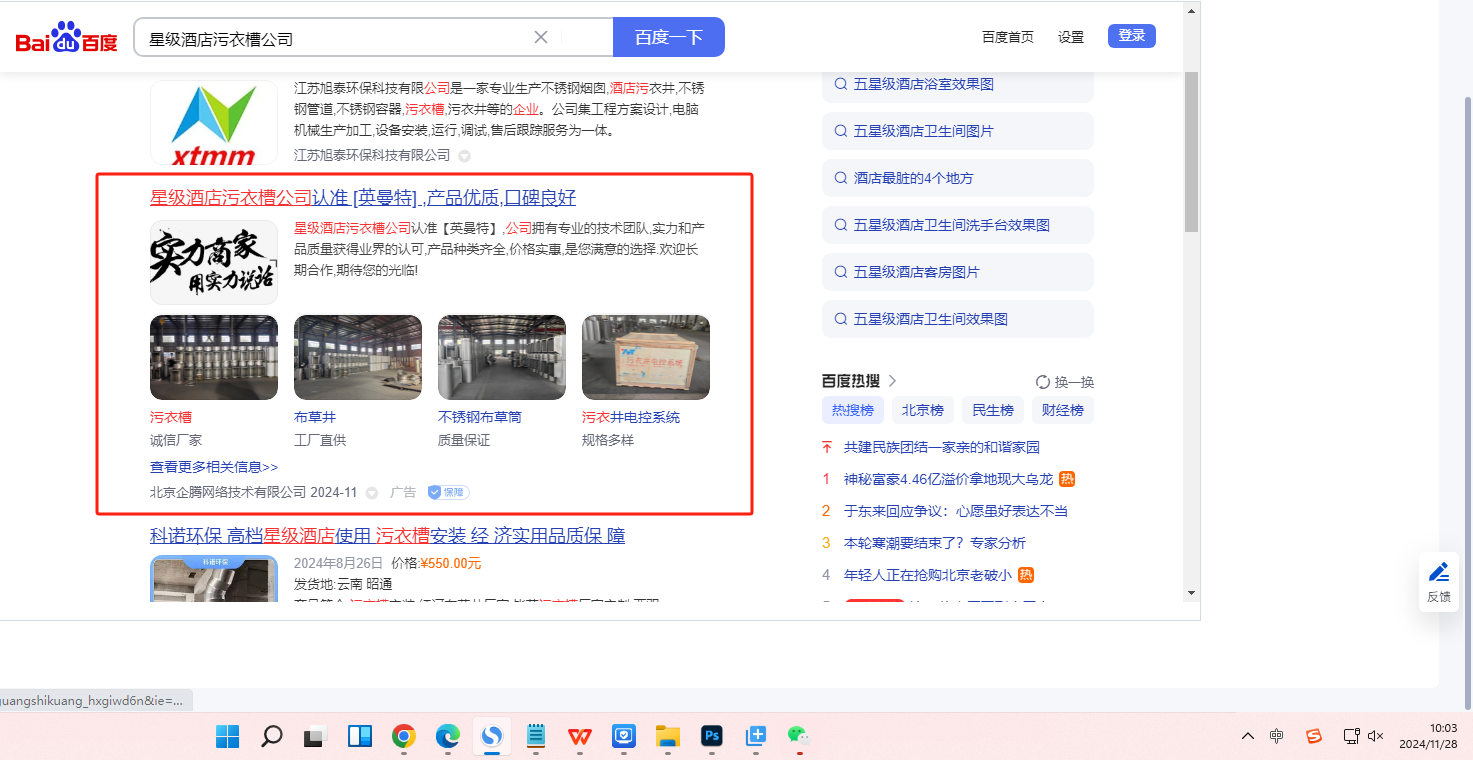Open the xtmm company logo thumbnail
The image size is (1473, 760).
(x=214, y=123)
